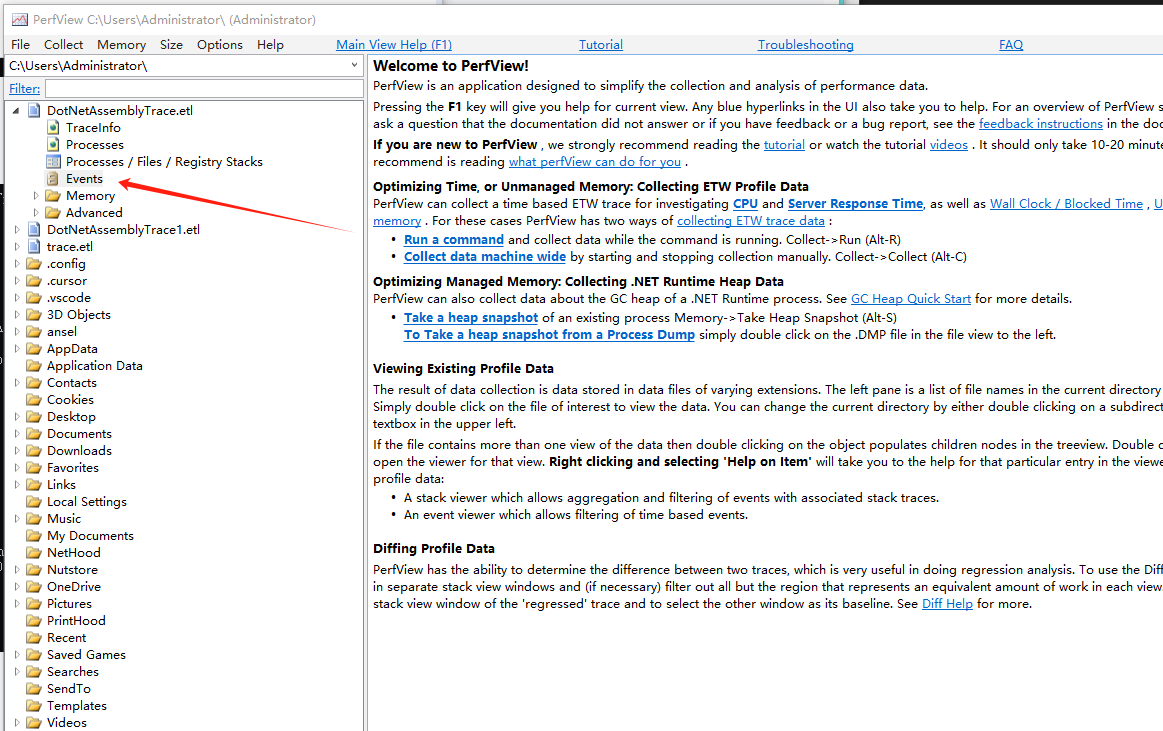1163x731 pixels.
Task: Click the Filter: label link
Action: coord(24,89)
